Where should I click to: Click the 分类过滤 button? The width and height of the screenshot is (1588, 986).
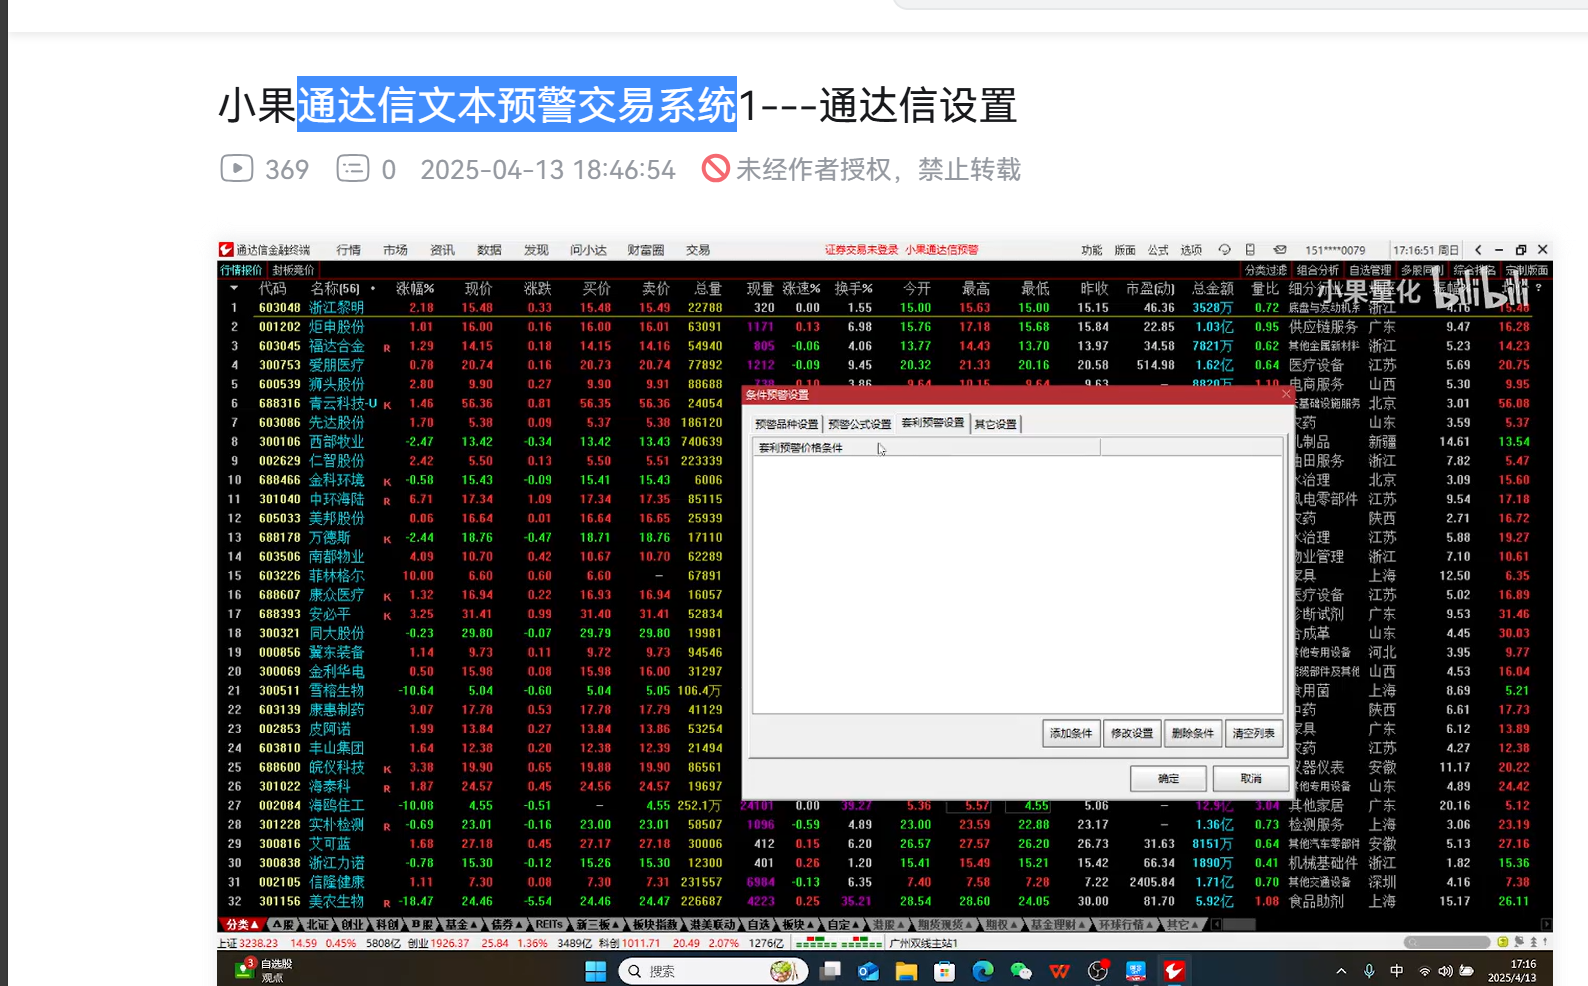pos(1266,270)
